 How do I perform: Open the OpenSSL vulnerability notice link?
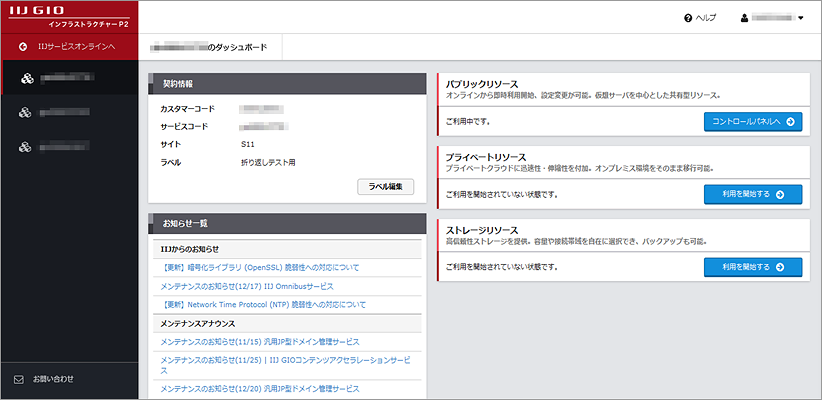coord(259,268)
